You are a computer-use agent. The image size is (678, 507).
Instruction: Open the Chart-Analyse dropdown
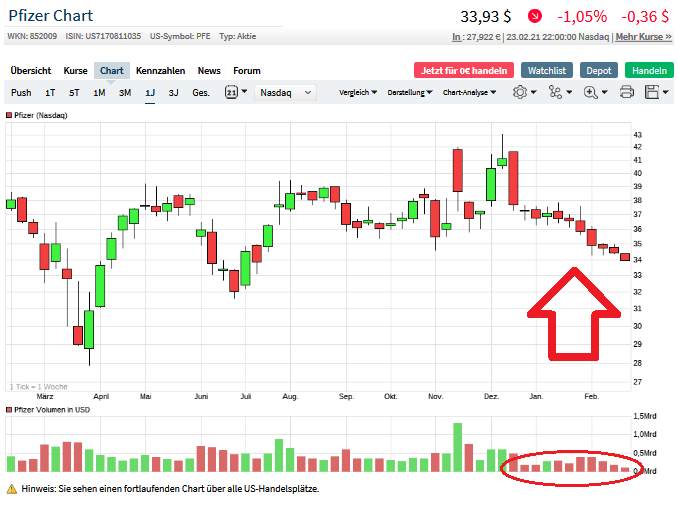469,92
